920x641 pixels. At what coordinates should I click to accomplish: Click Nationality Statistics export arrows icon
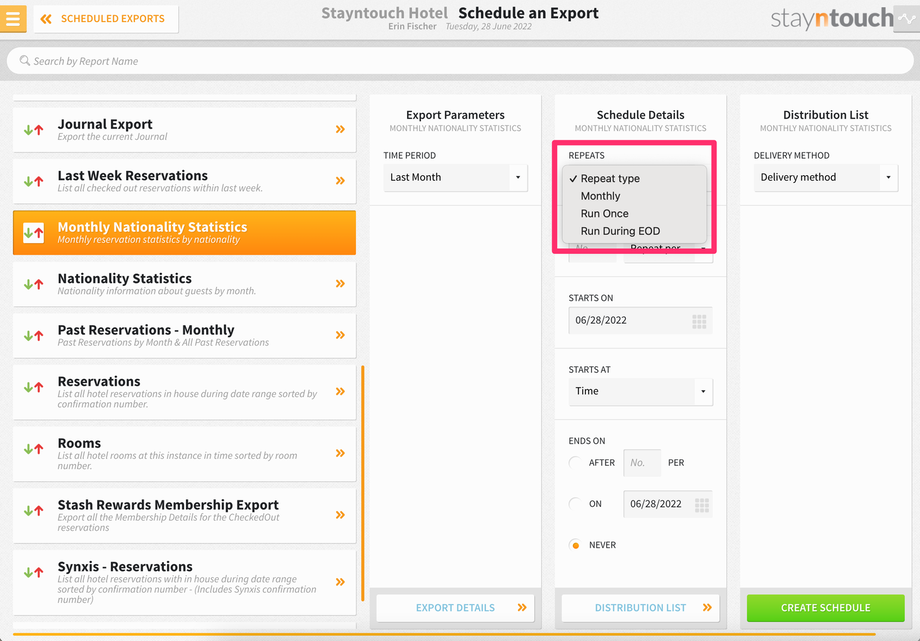coord(33,284)
